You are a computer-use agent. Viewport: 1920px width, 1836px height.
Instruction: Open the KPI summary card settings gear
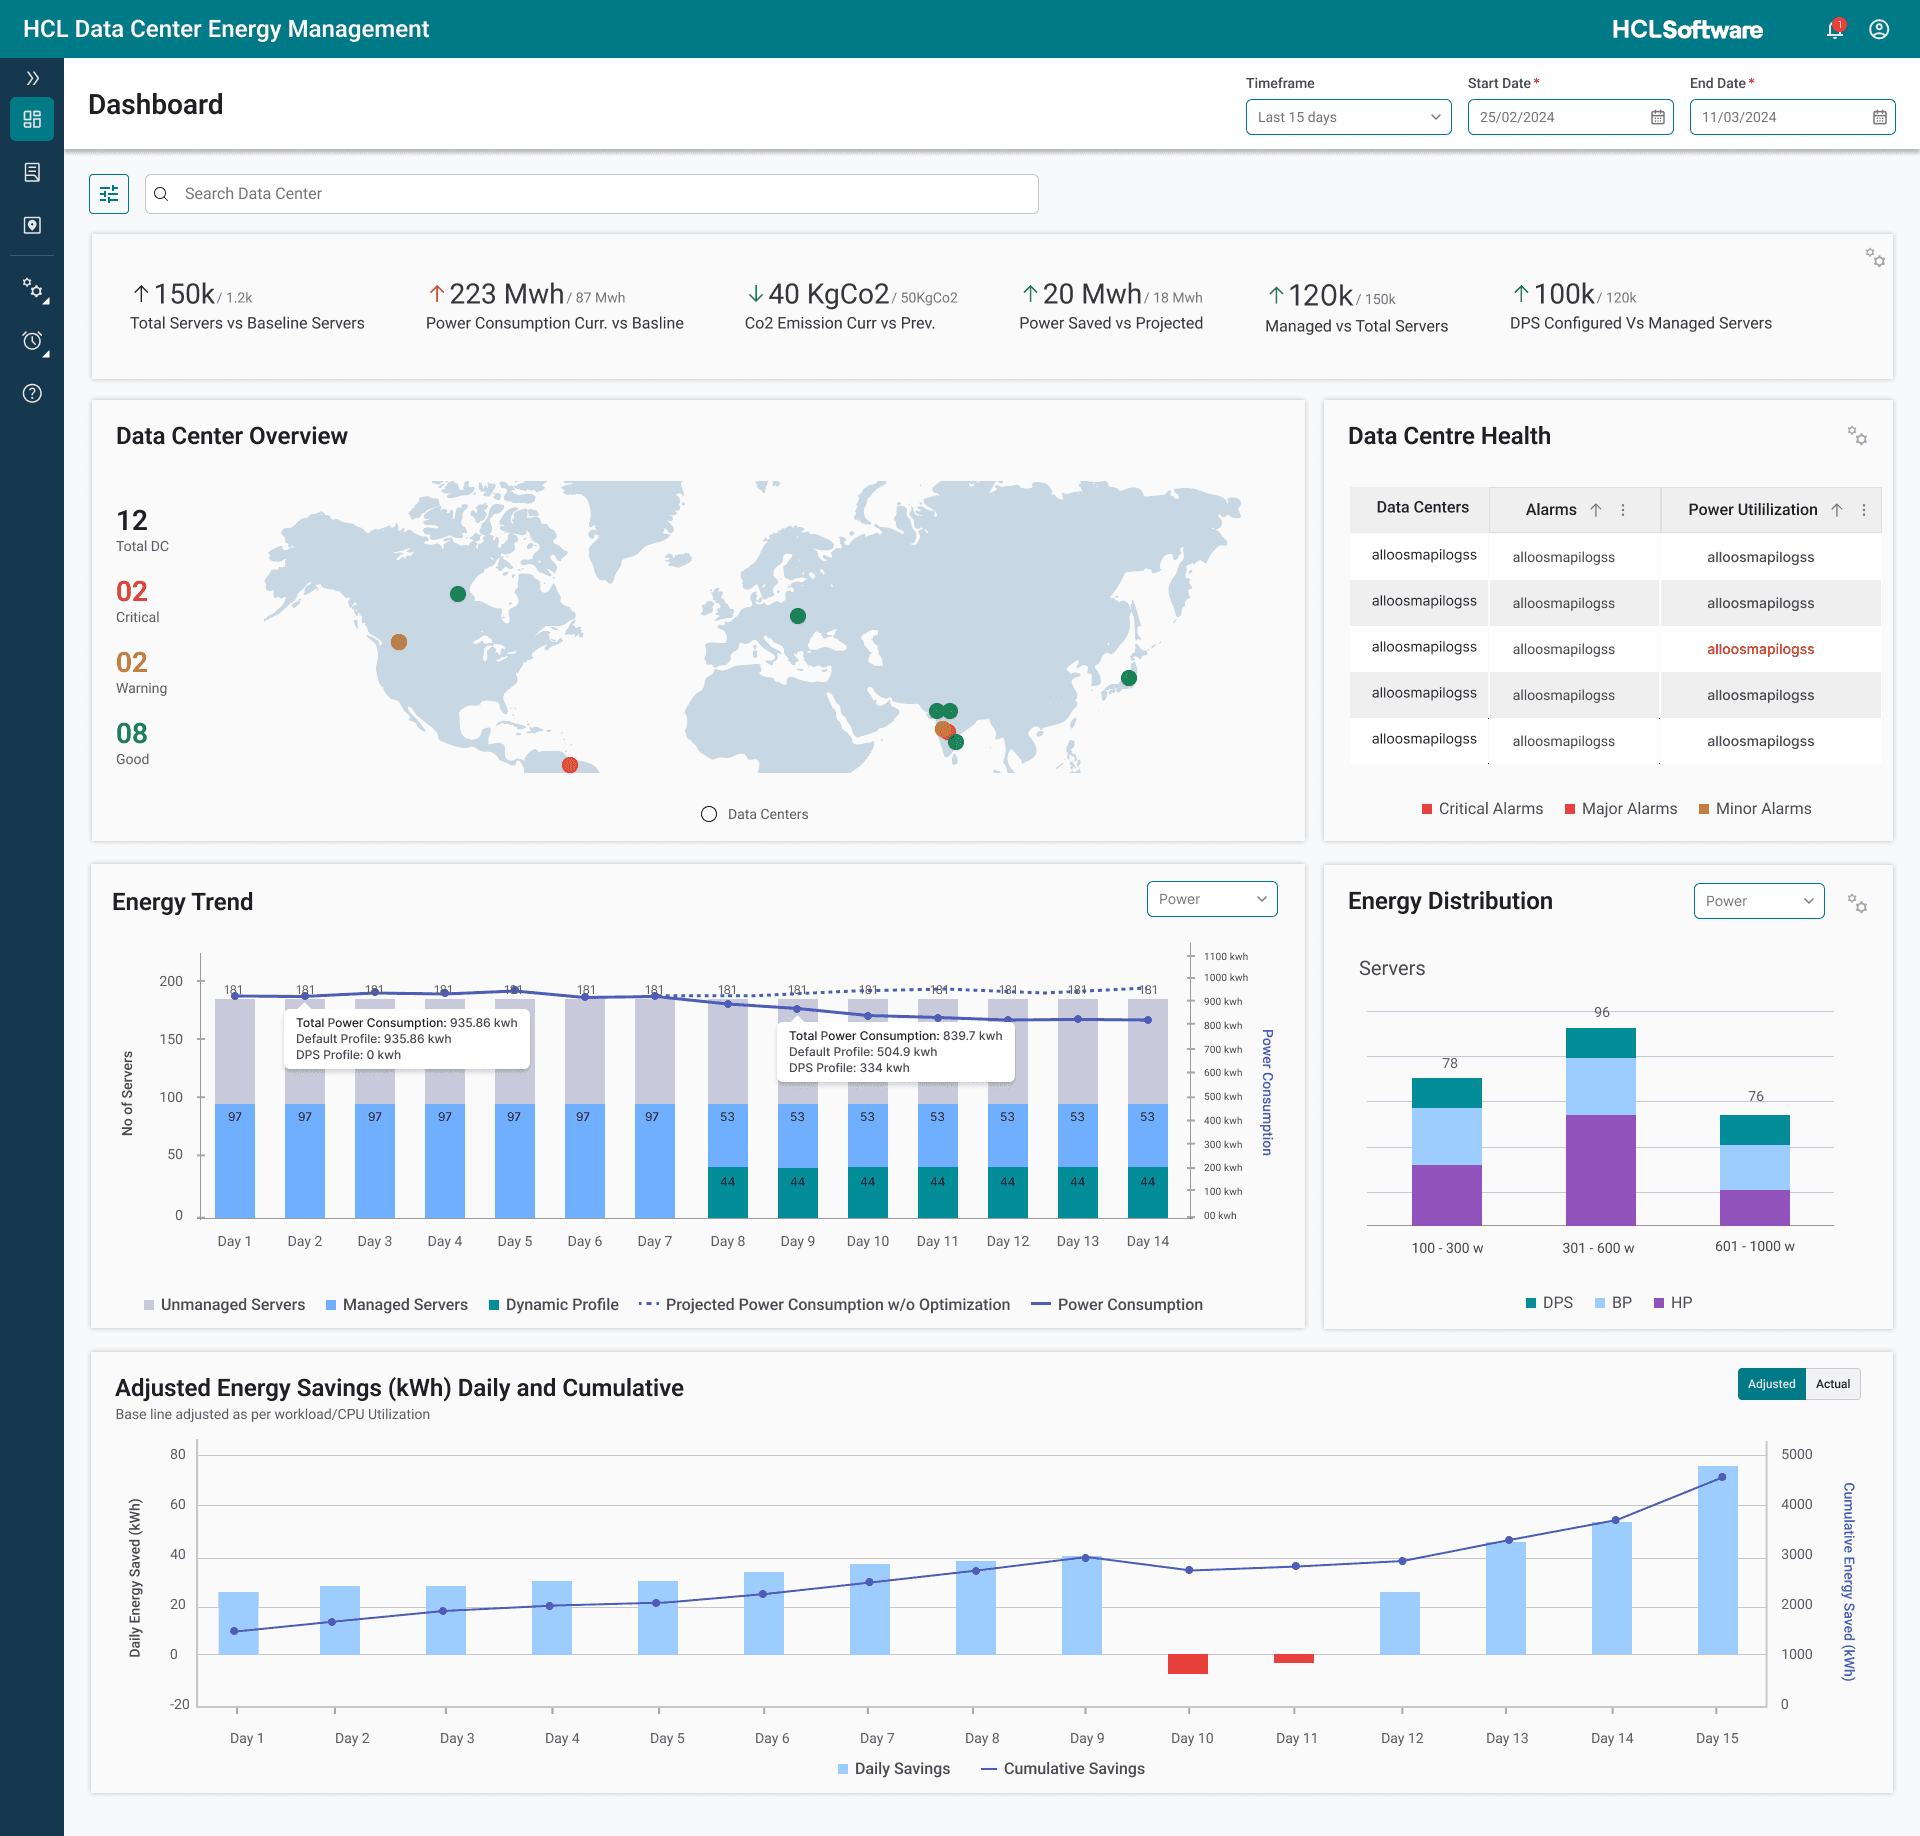click(1875, 258)
